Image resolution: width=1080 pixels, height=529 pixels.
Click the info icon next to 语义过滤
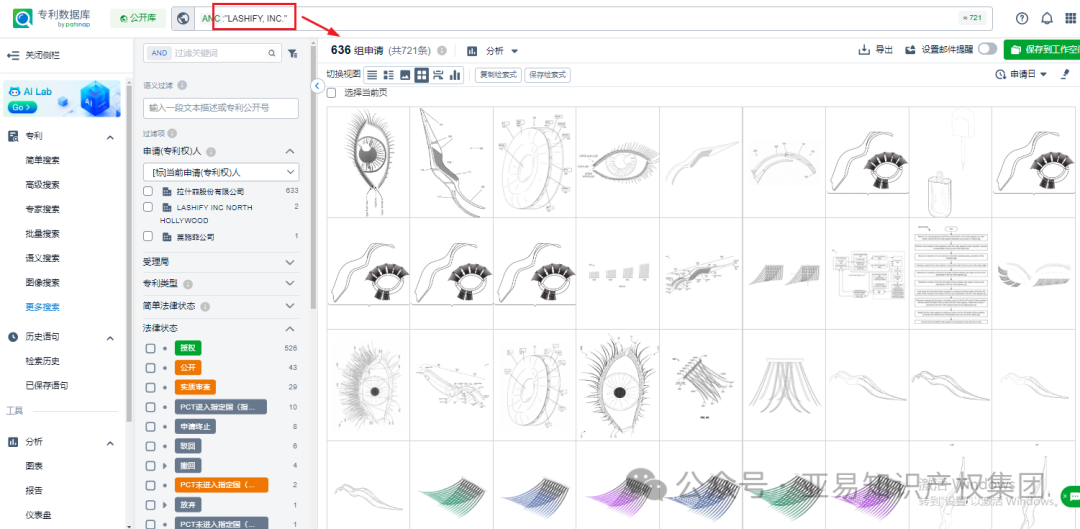click(182, 85)
